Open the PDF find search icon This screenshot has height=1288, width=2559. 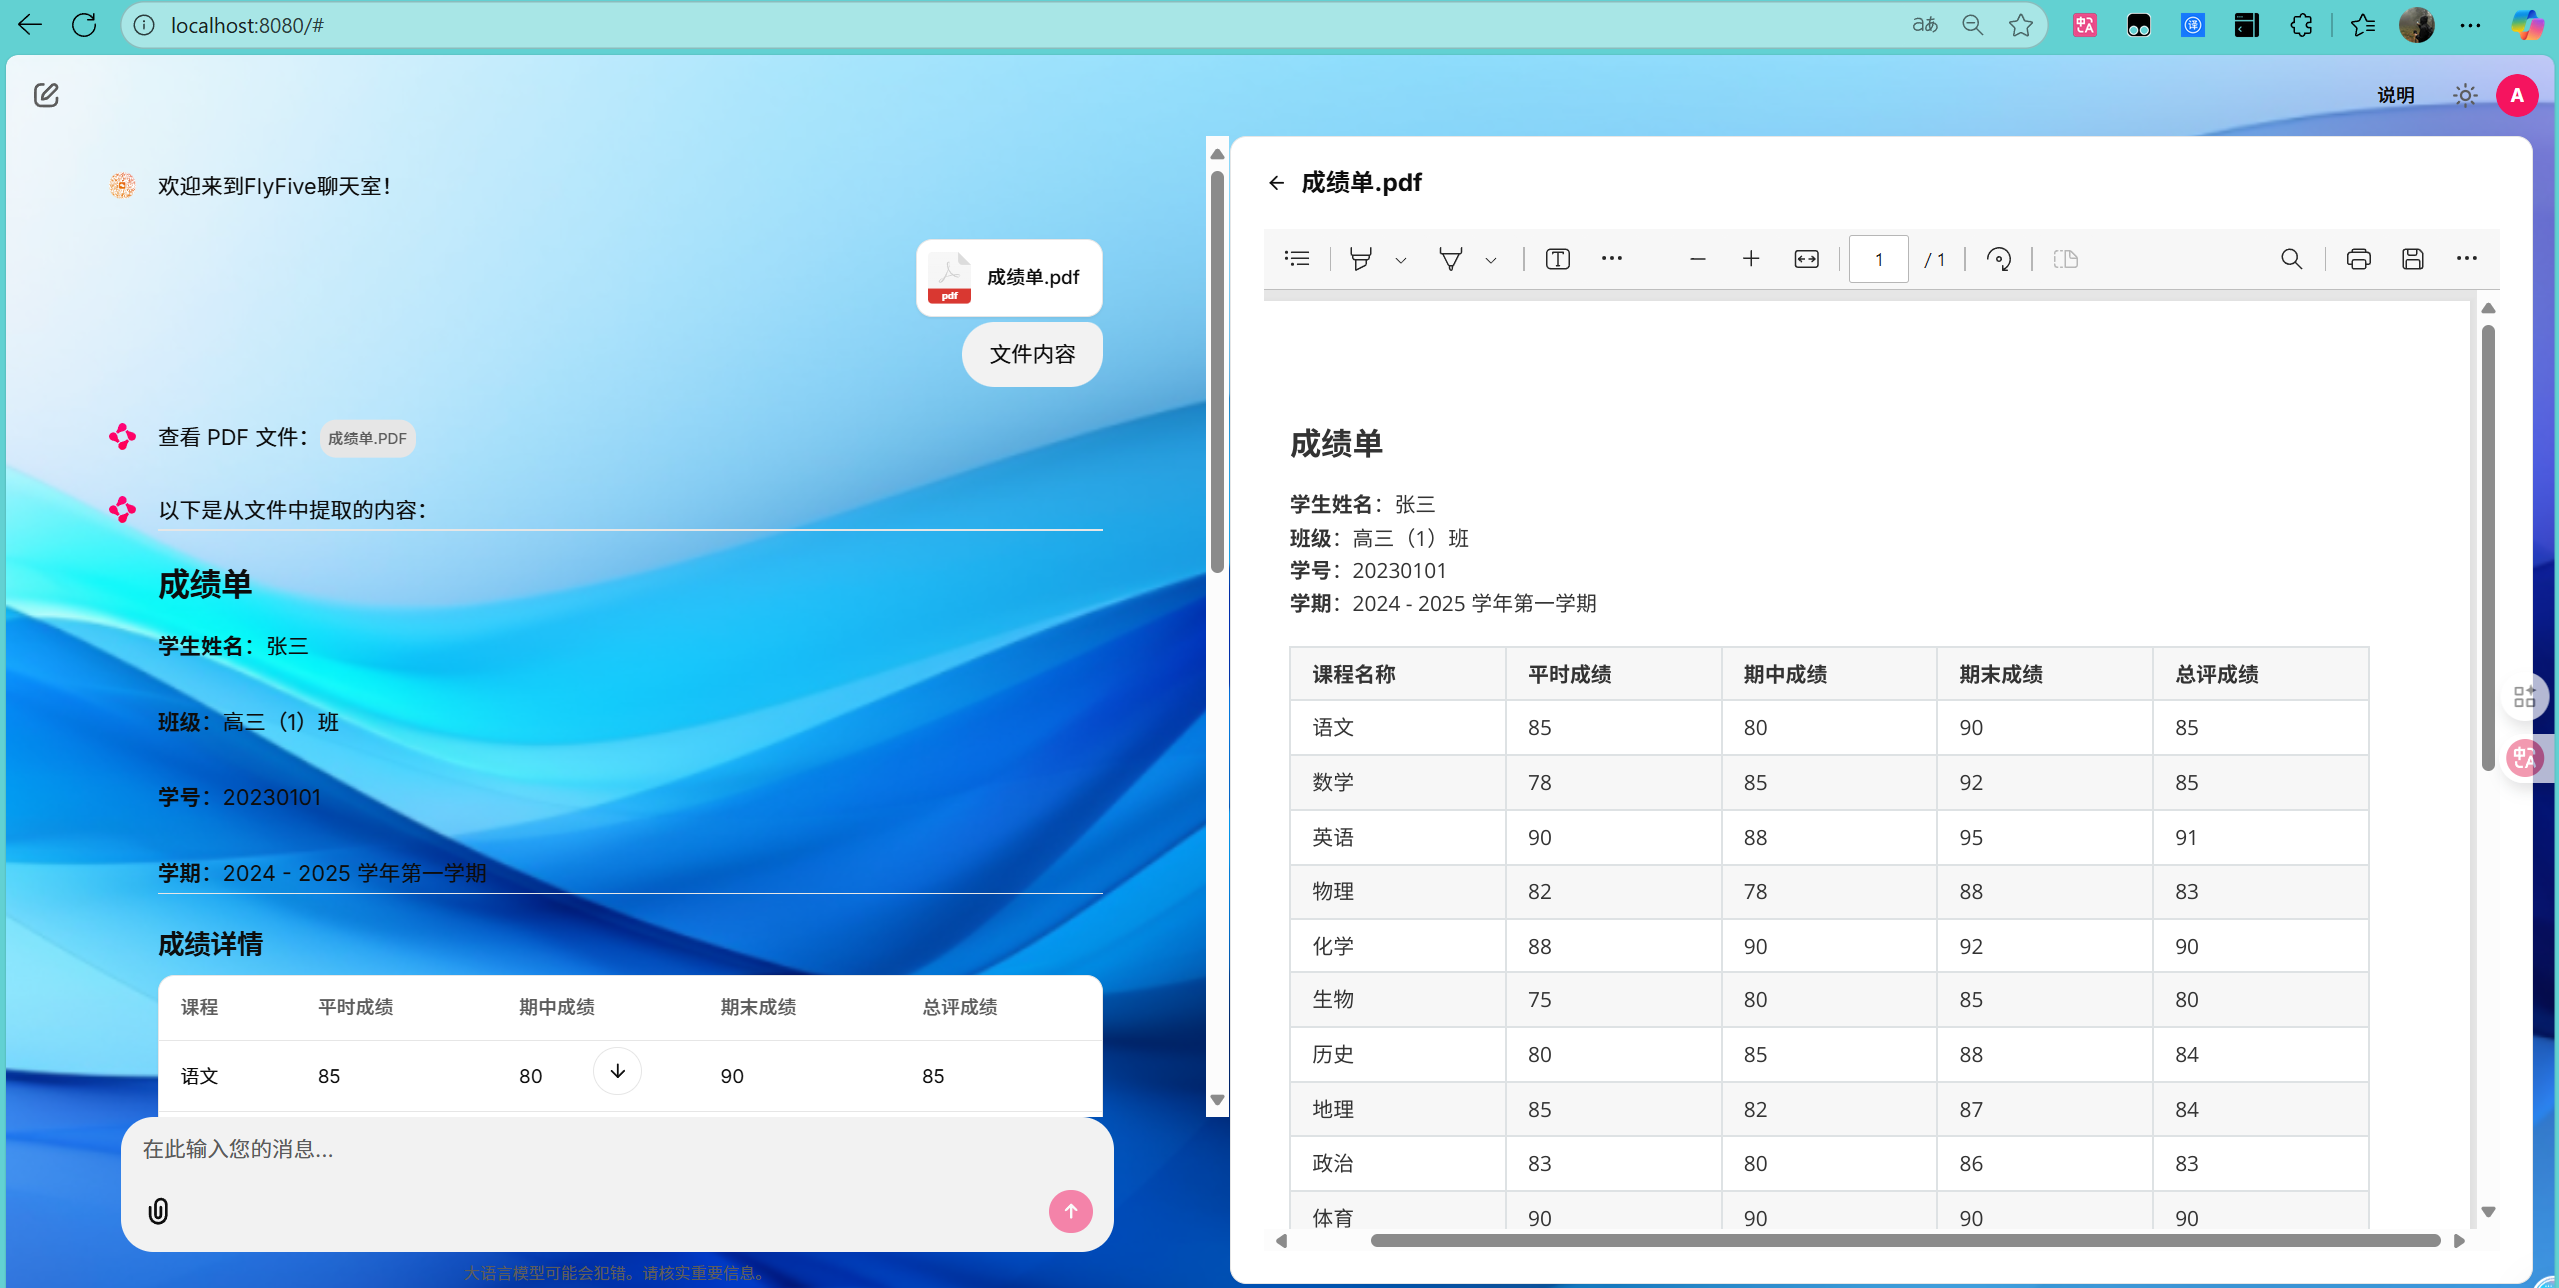tap(2291, 259)
